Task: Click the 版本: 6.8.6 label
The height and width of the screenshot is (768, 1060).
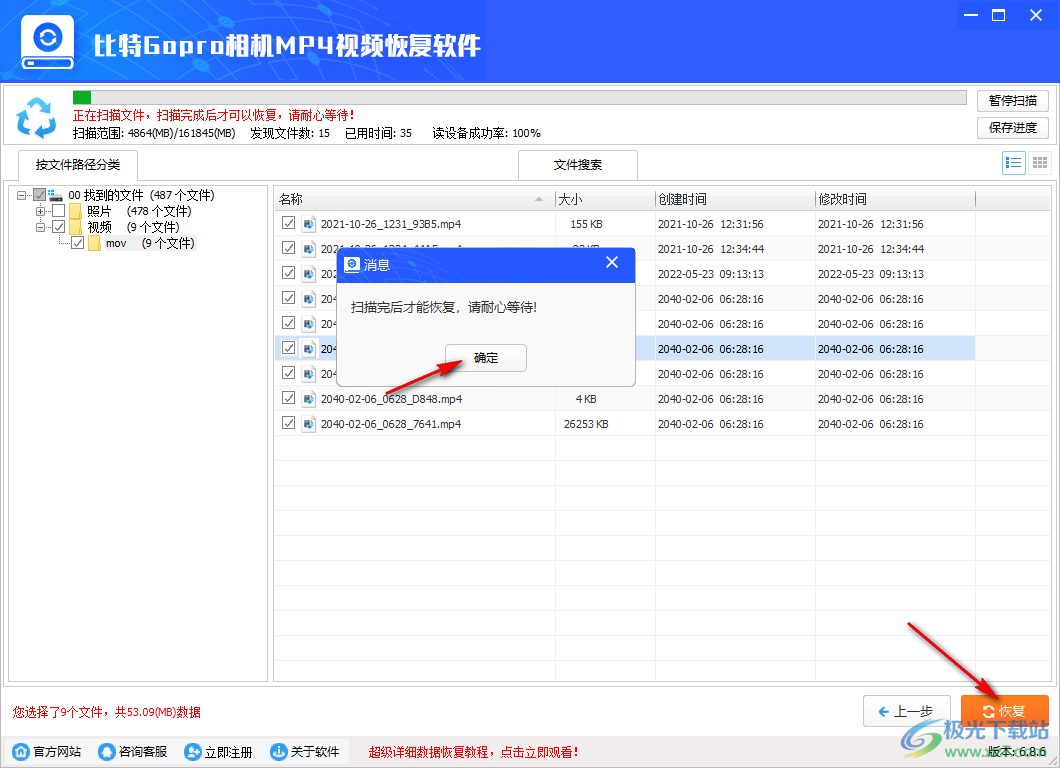Action: coord(1017,752)
